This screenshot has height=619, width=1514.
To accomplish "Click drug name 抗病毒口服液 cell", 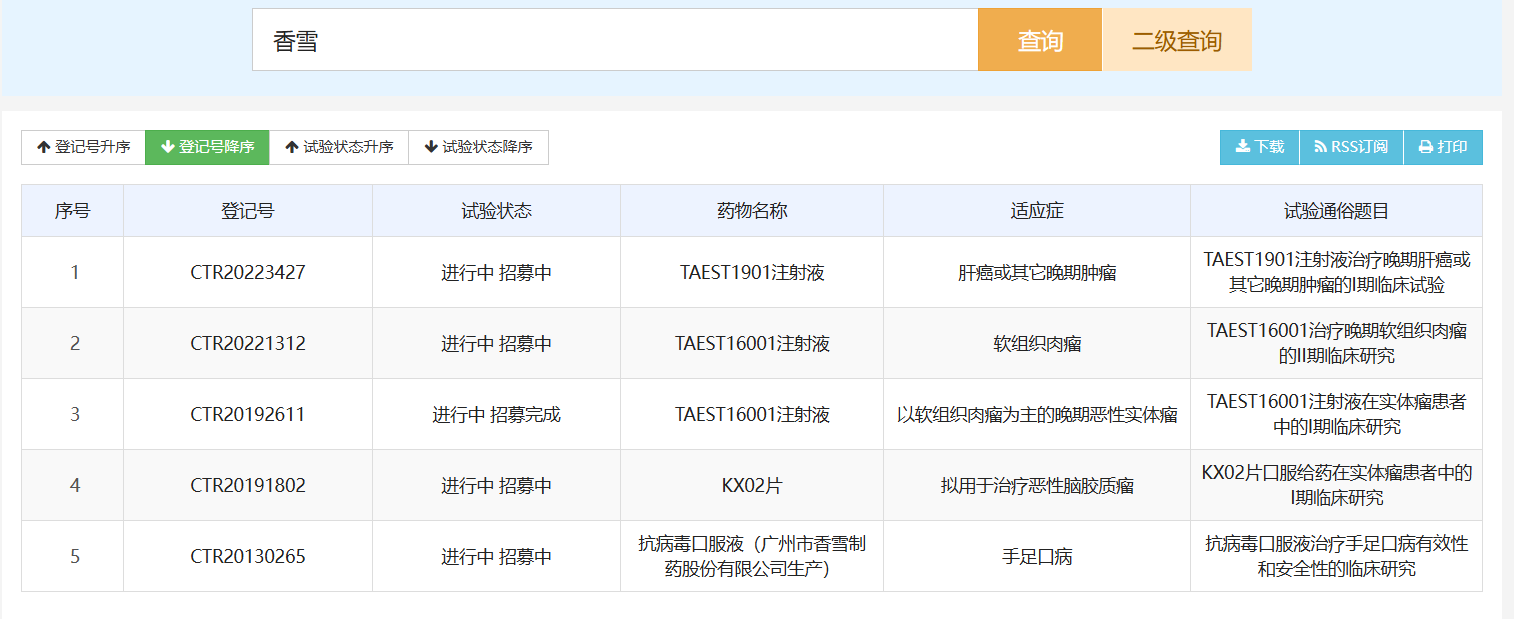I will [752, 556].
